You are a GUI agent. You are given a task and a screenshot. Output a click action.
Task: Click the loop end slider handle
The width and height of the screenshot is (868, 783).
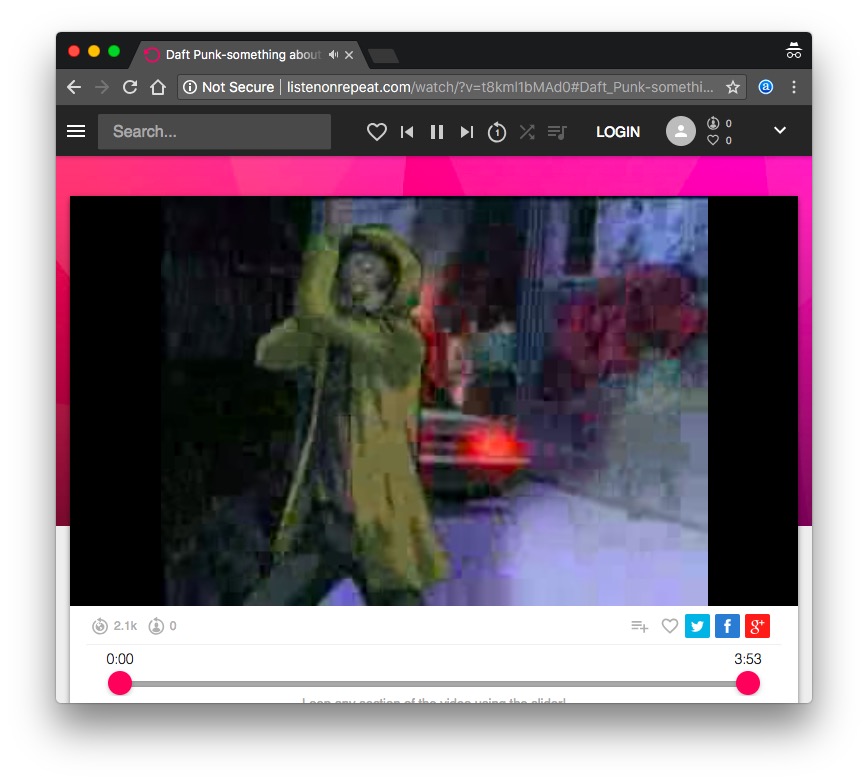coord(747,683)
